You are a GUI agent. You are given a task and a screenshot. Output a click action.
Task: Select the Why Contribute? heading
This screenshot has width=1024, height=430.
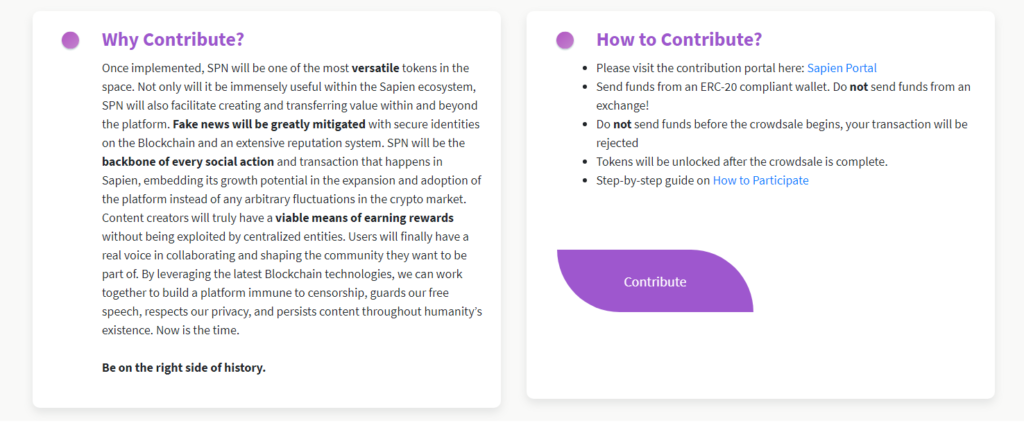172,40
